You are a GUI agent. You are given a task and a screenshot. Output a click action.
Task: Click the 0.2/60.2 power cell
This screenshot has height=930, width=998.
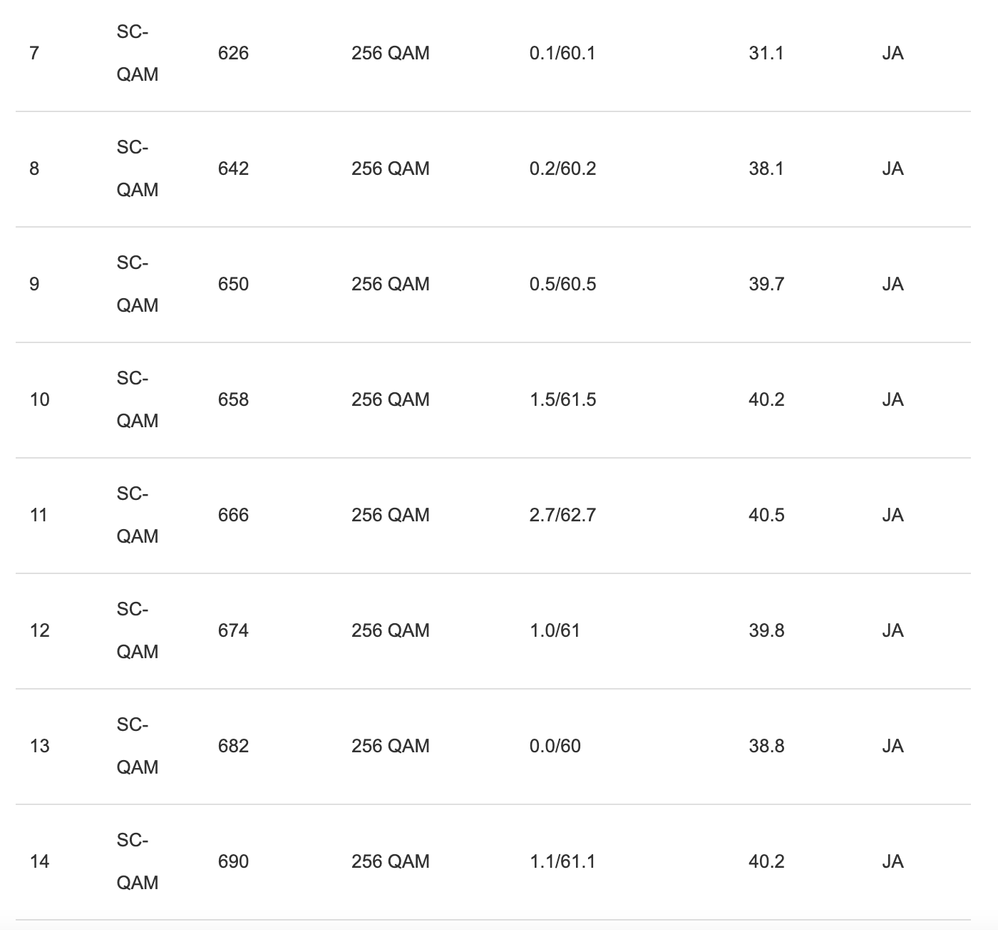(562, 169)
